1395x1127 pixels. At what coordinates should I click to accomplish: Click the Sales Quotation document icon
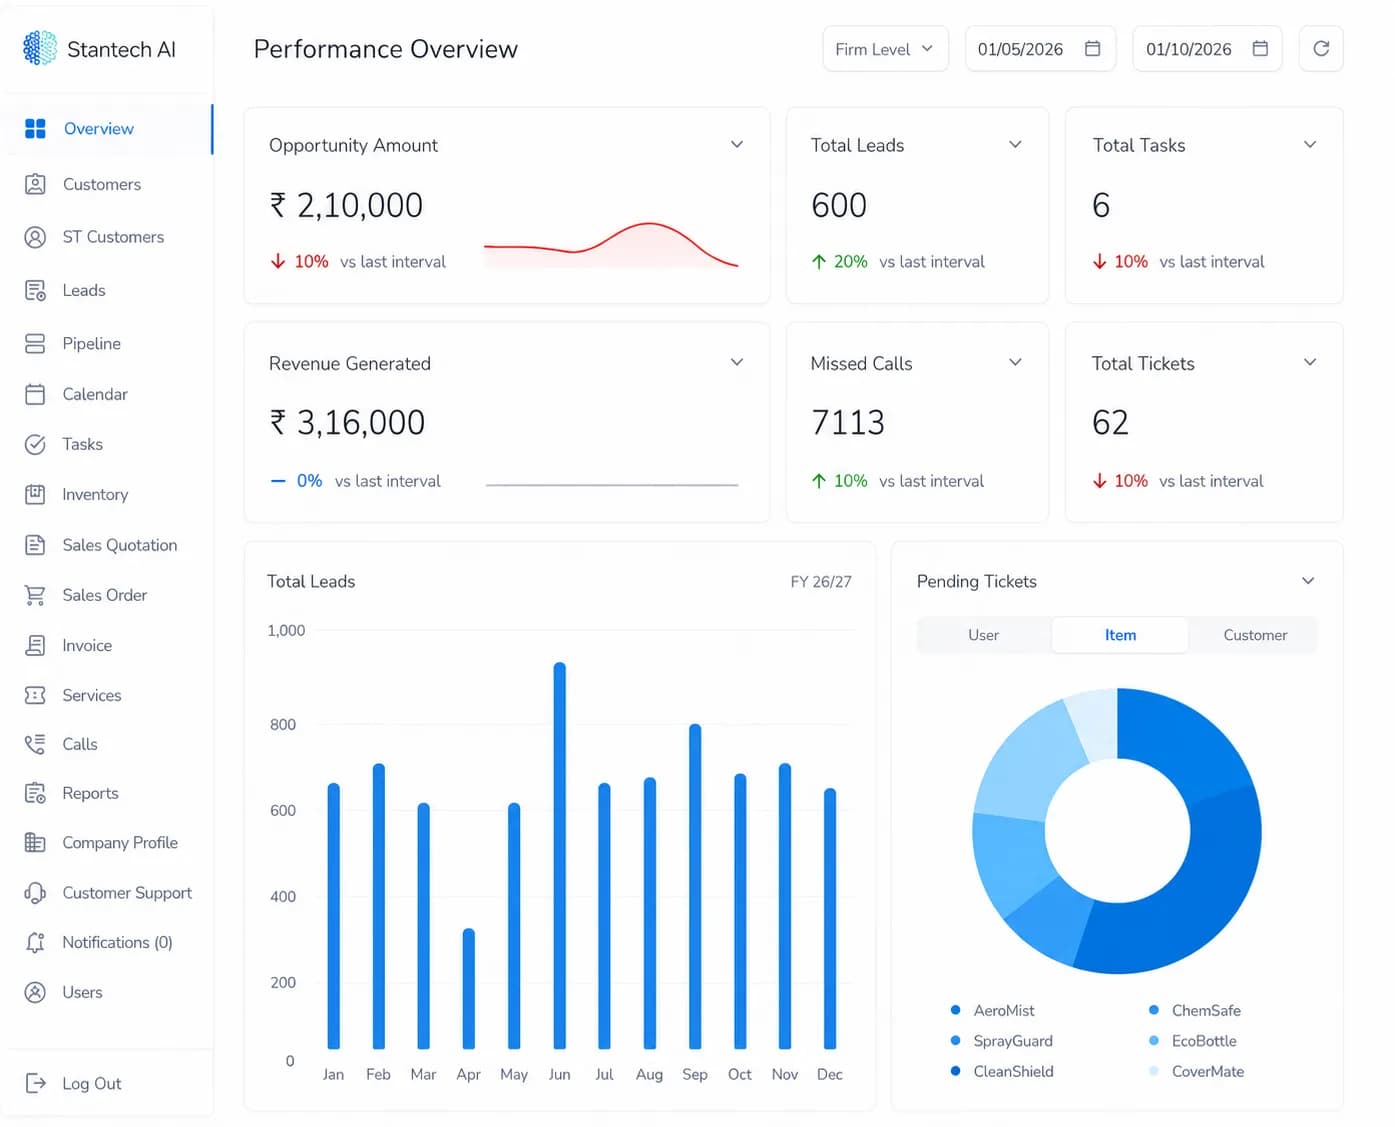pyautogui.click(x=35, y=545)
